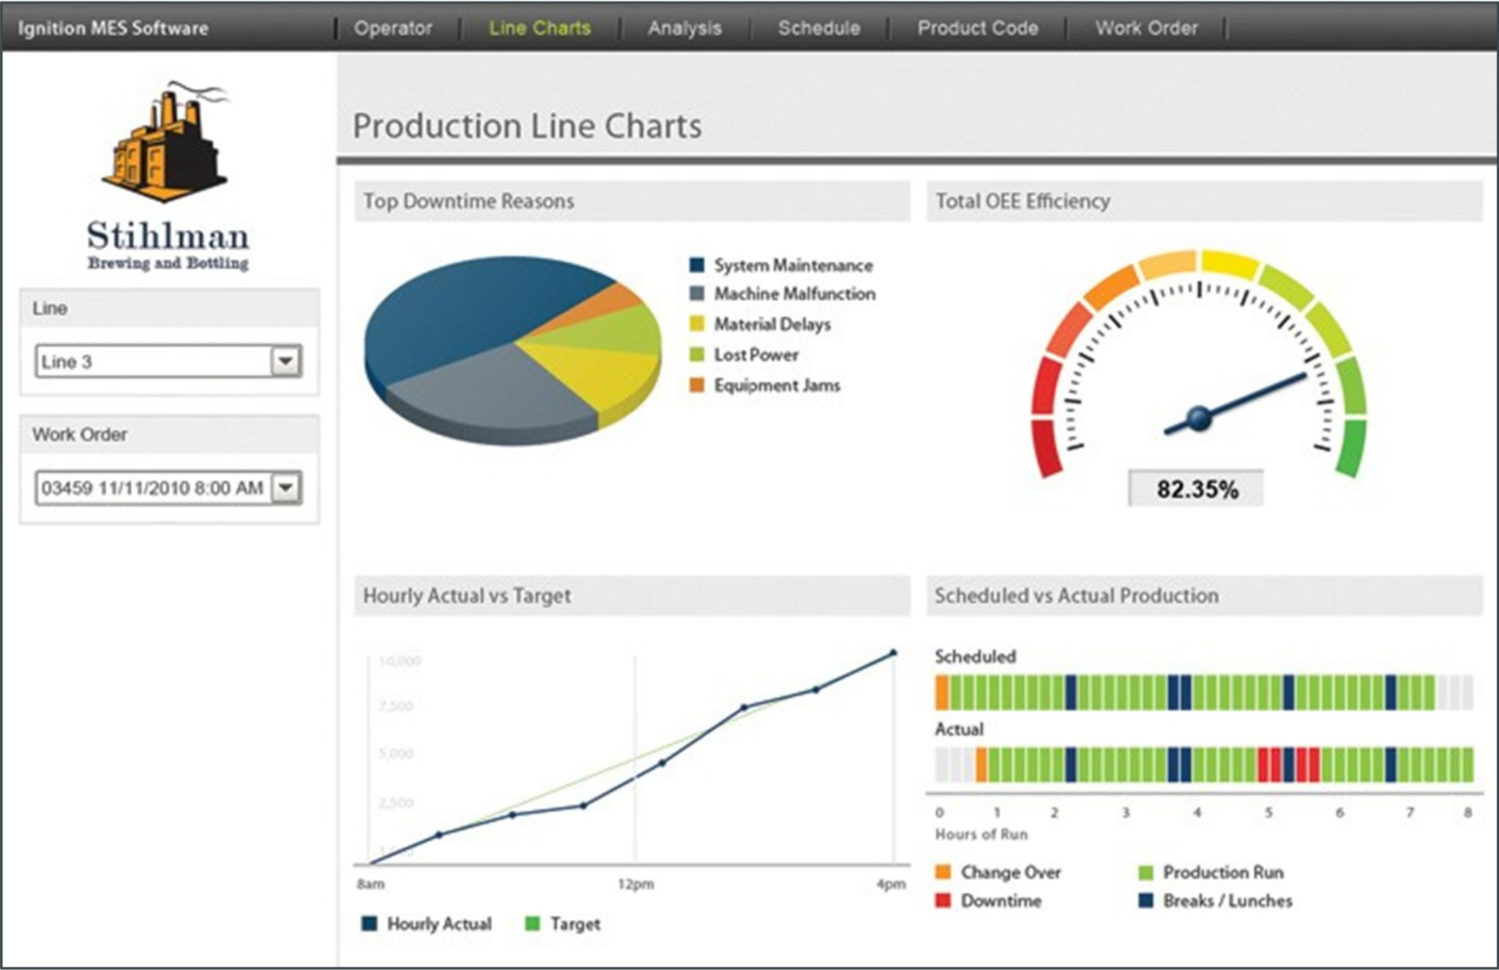Image resolution: width=1499 pixels, height=970 pixels.
Task: Click the Lost Power legend swatch
Action: click(x=697, y=354)
